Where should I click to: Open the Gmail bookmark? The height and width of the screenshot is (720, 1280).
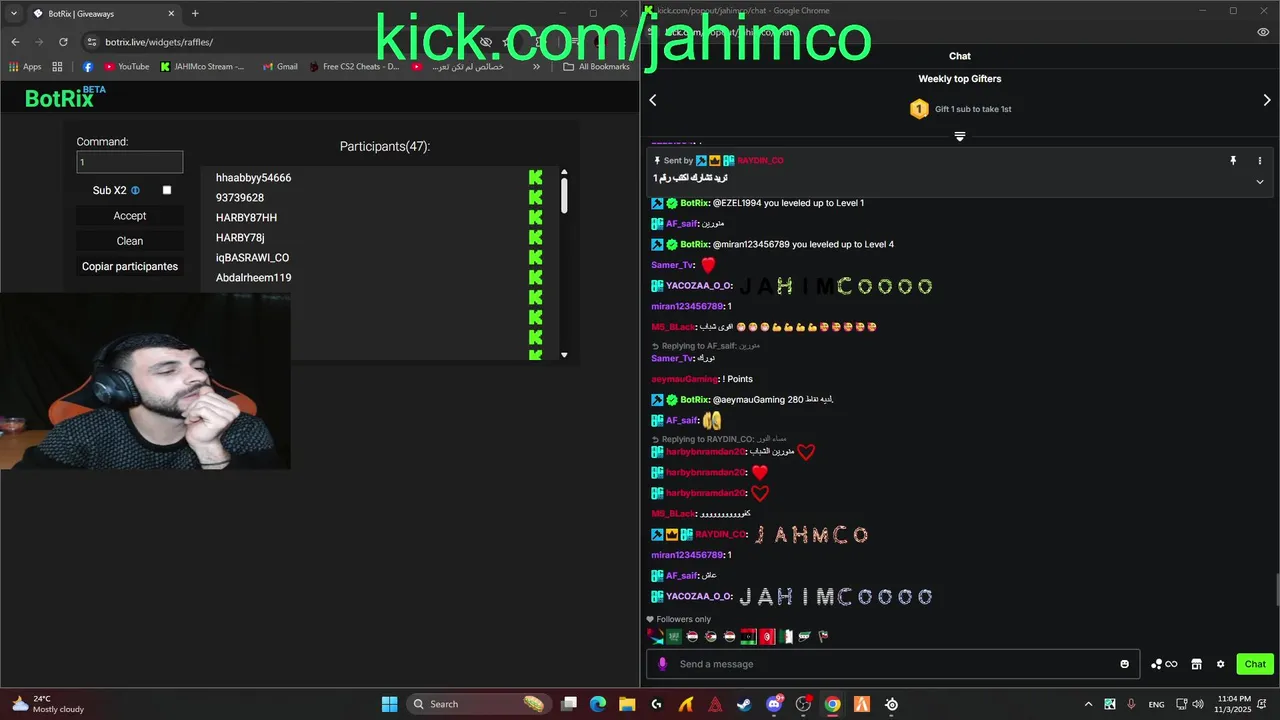pyautogui.click(x=279, y=67)
